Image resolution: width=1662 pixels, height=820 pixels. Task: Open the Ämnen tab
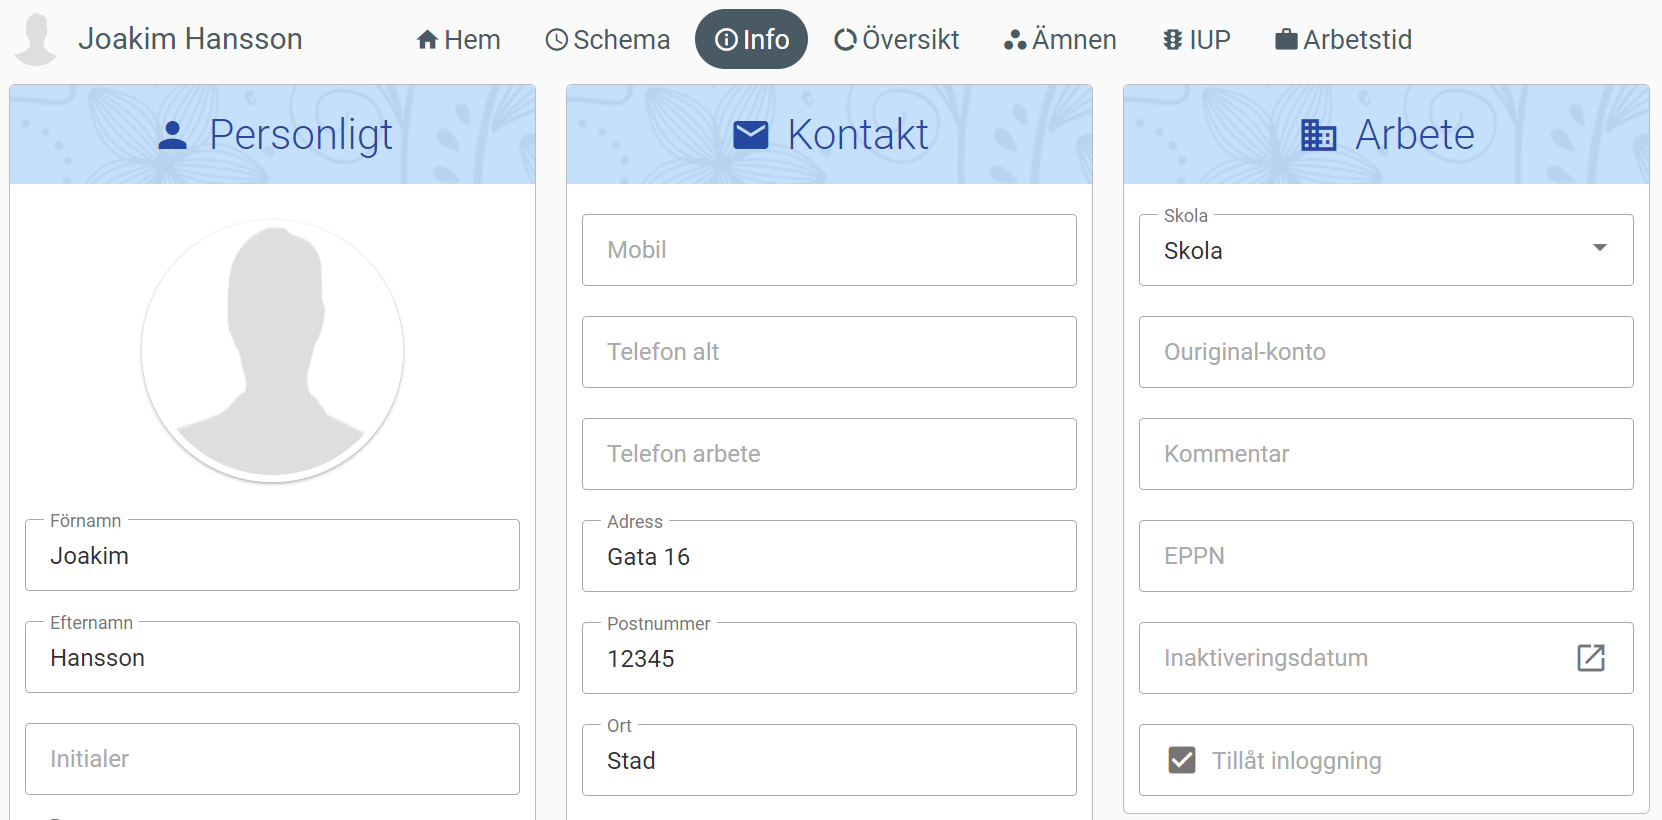1060,40
